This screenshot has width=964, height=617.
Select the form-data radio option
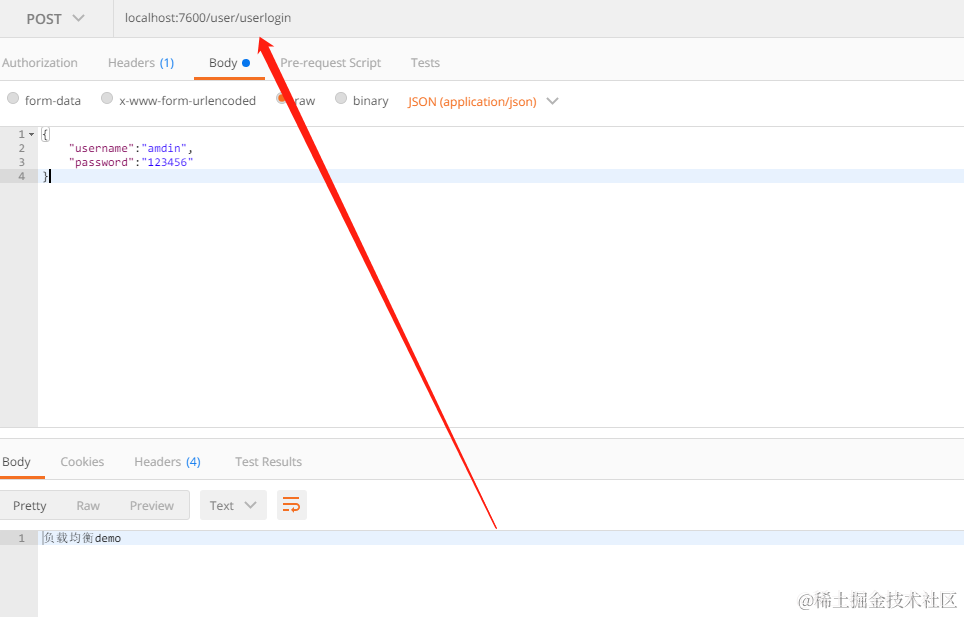[13, 98]
